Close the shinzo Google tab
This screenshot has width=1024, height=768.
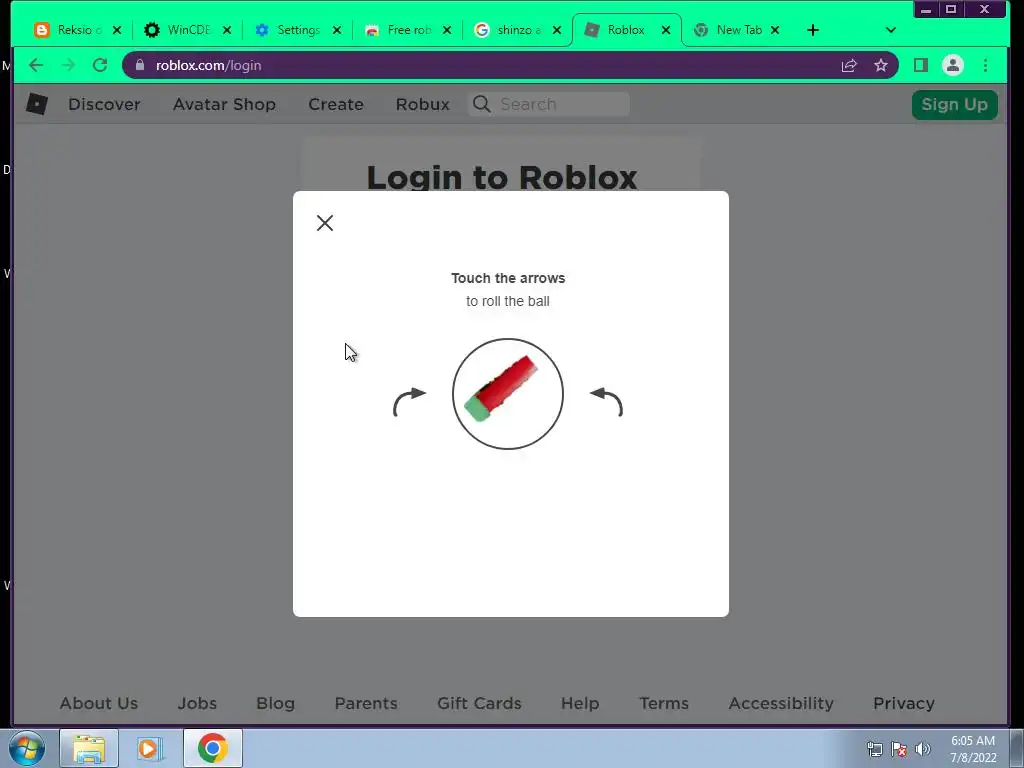coord(556,30)
